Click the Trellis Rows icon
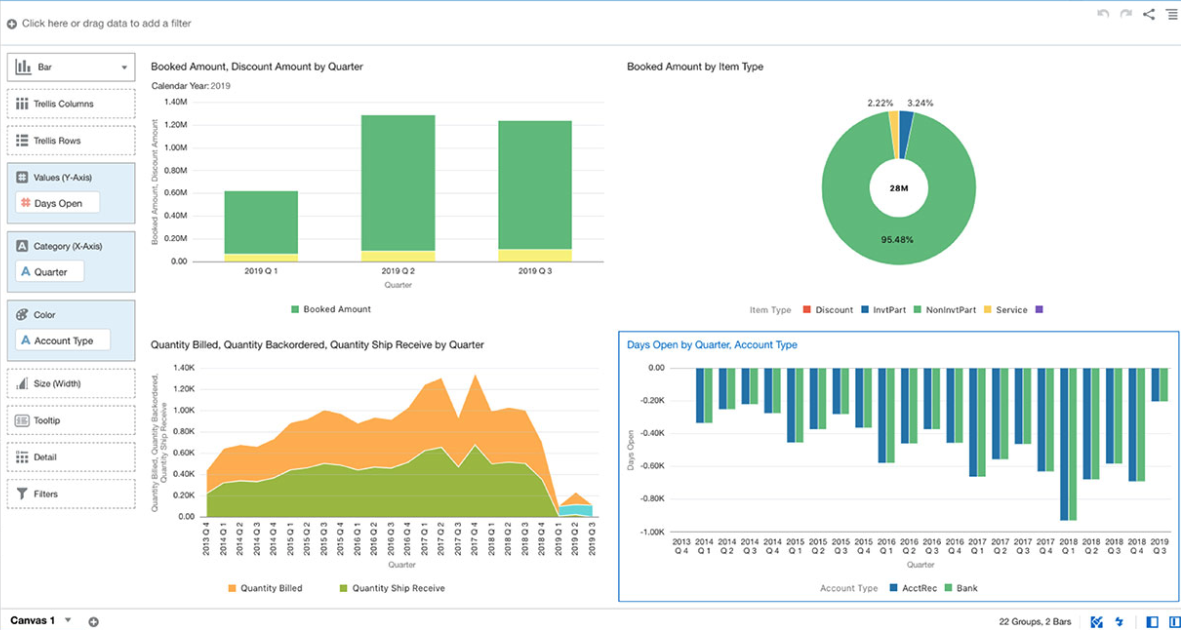Viewport: 1181px width, 630px height. 23,140
